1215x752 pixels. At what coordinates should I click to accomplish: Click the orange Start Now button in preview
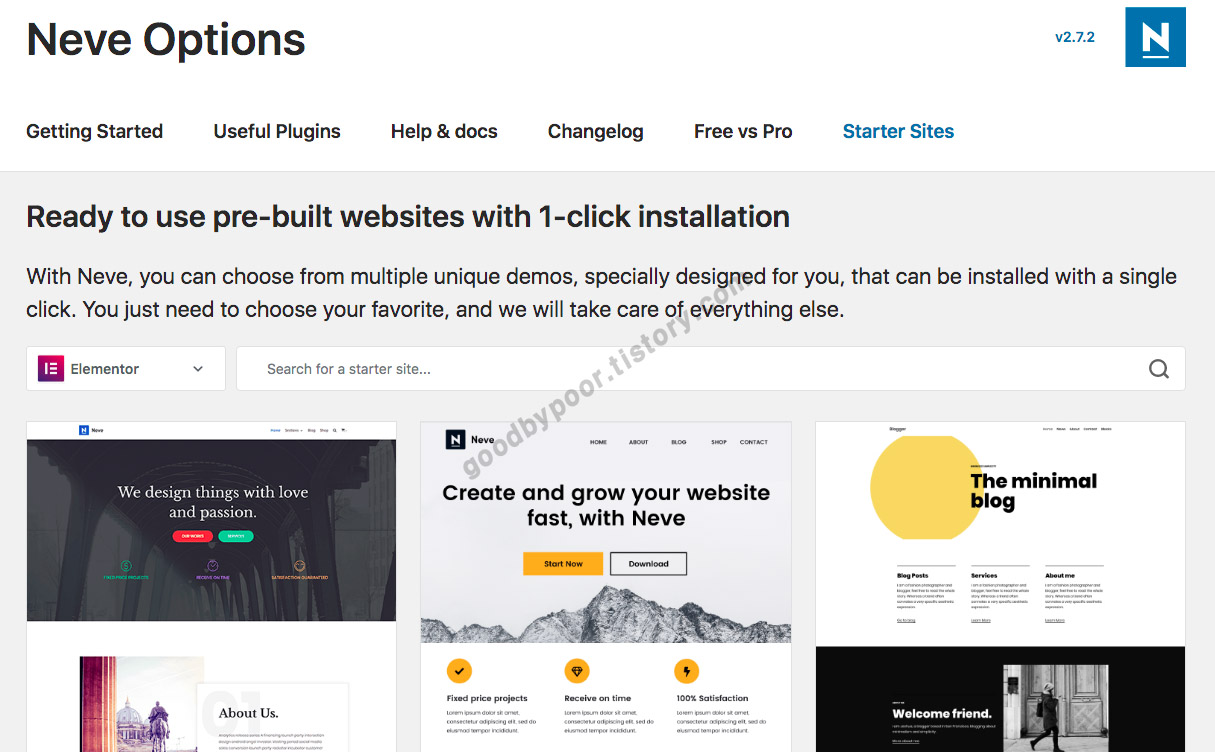coord(563,564)
